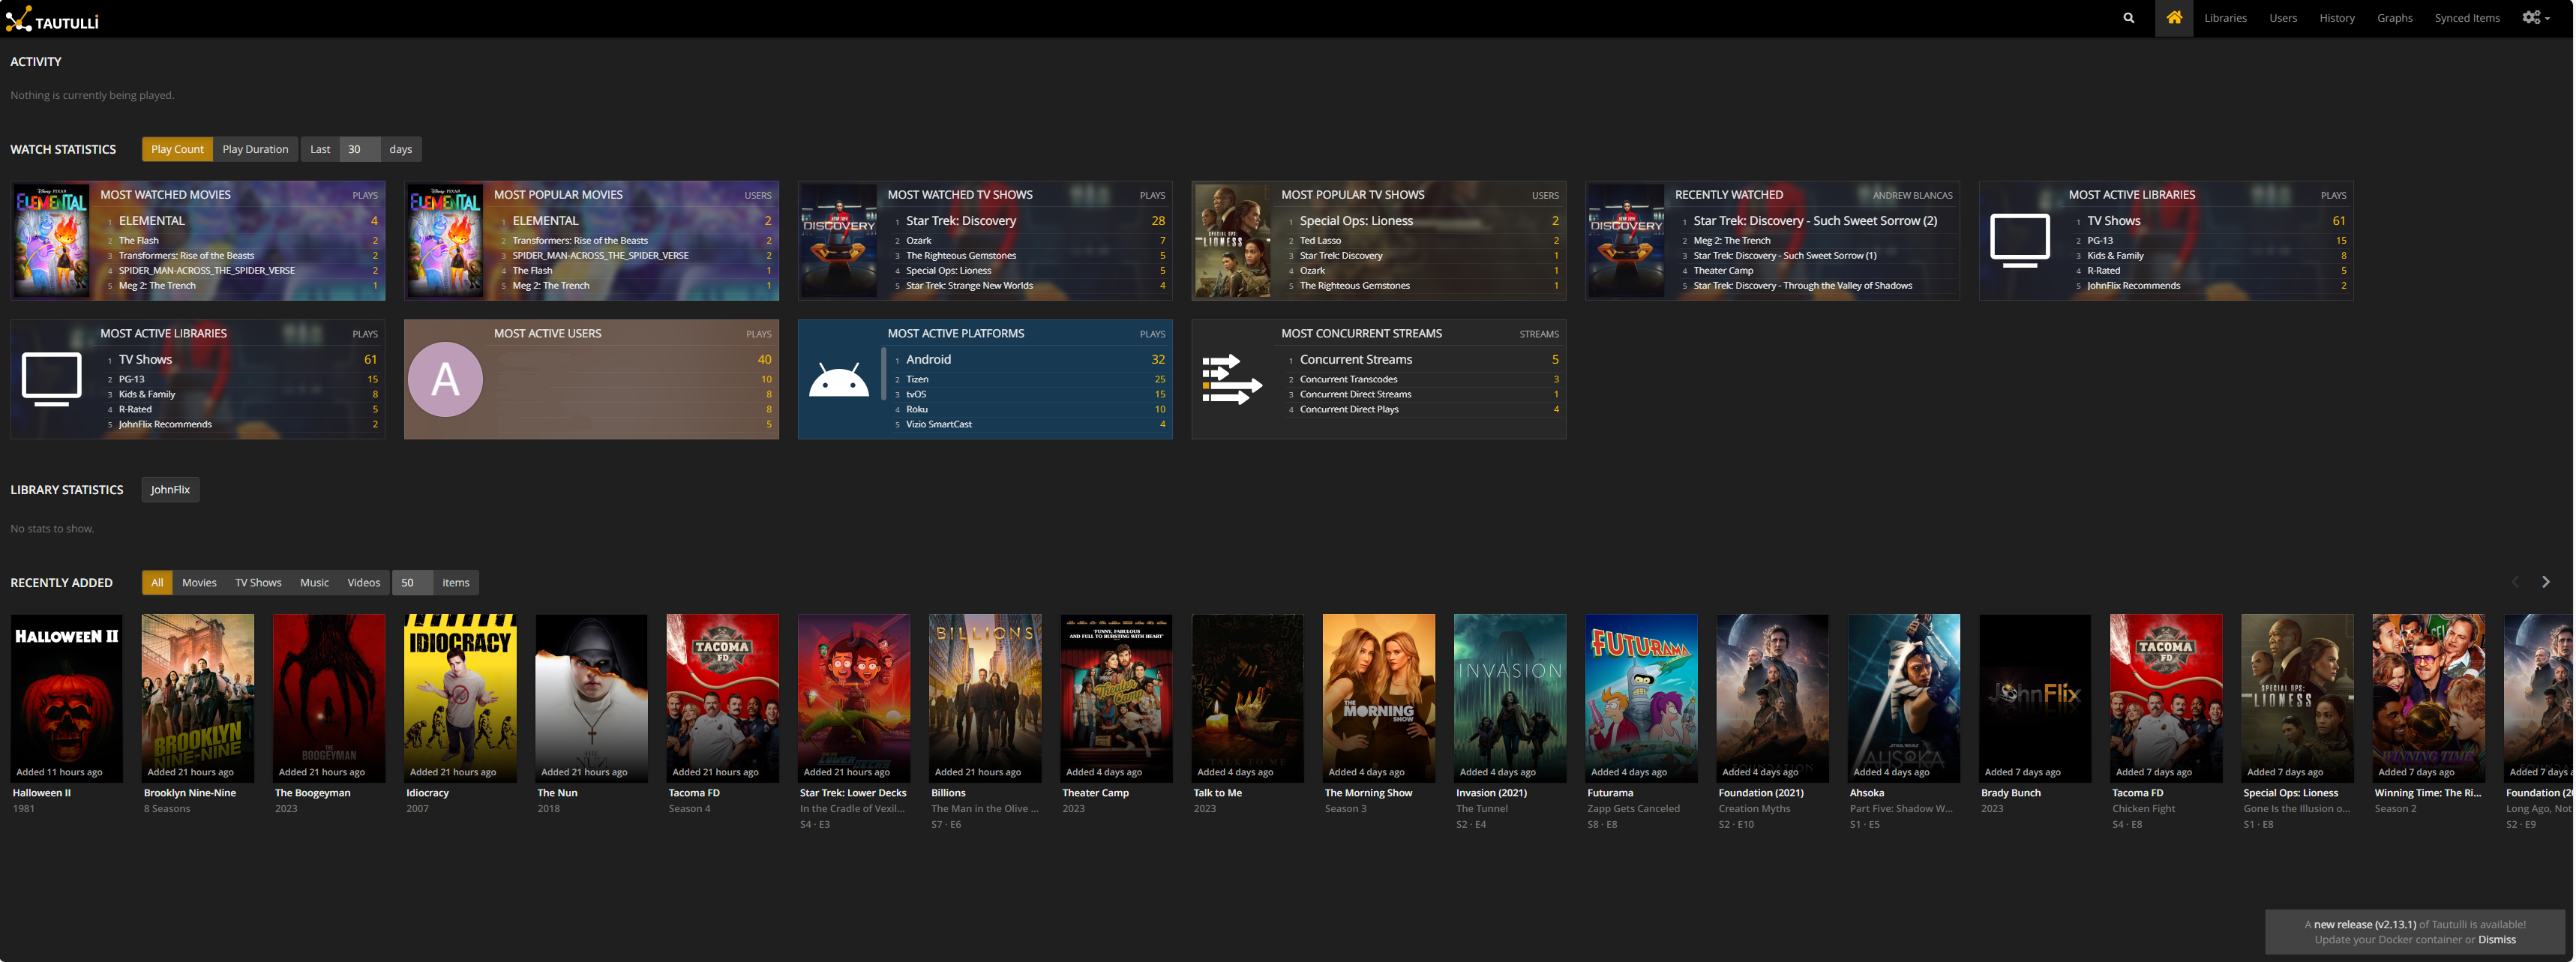Open The Morning Show poster

point(1379,698)
